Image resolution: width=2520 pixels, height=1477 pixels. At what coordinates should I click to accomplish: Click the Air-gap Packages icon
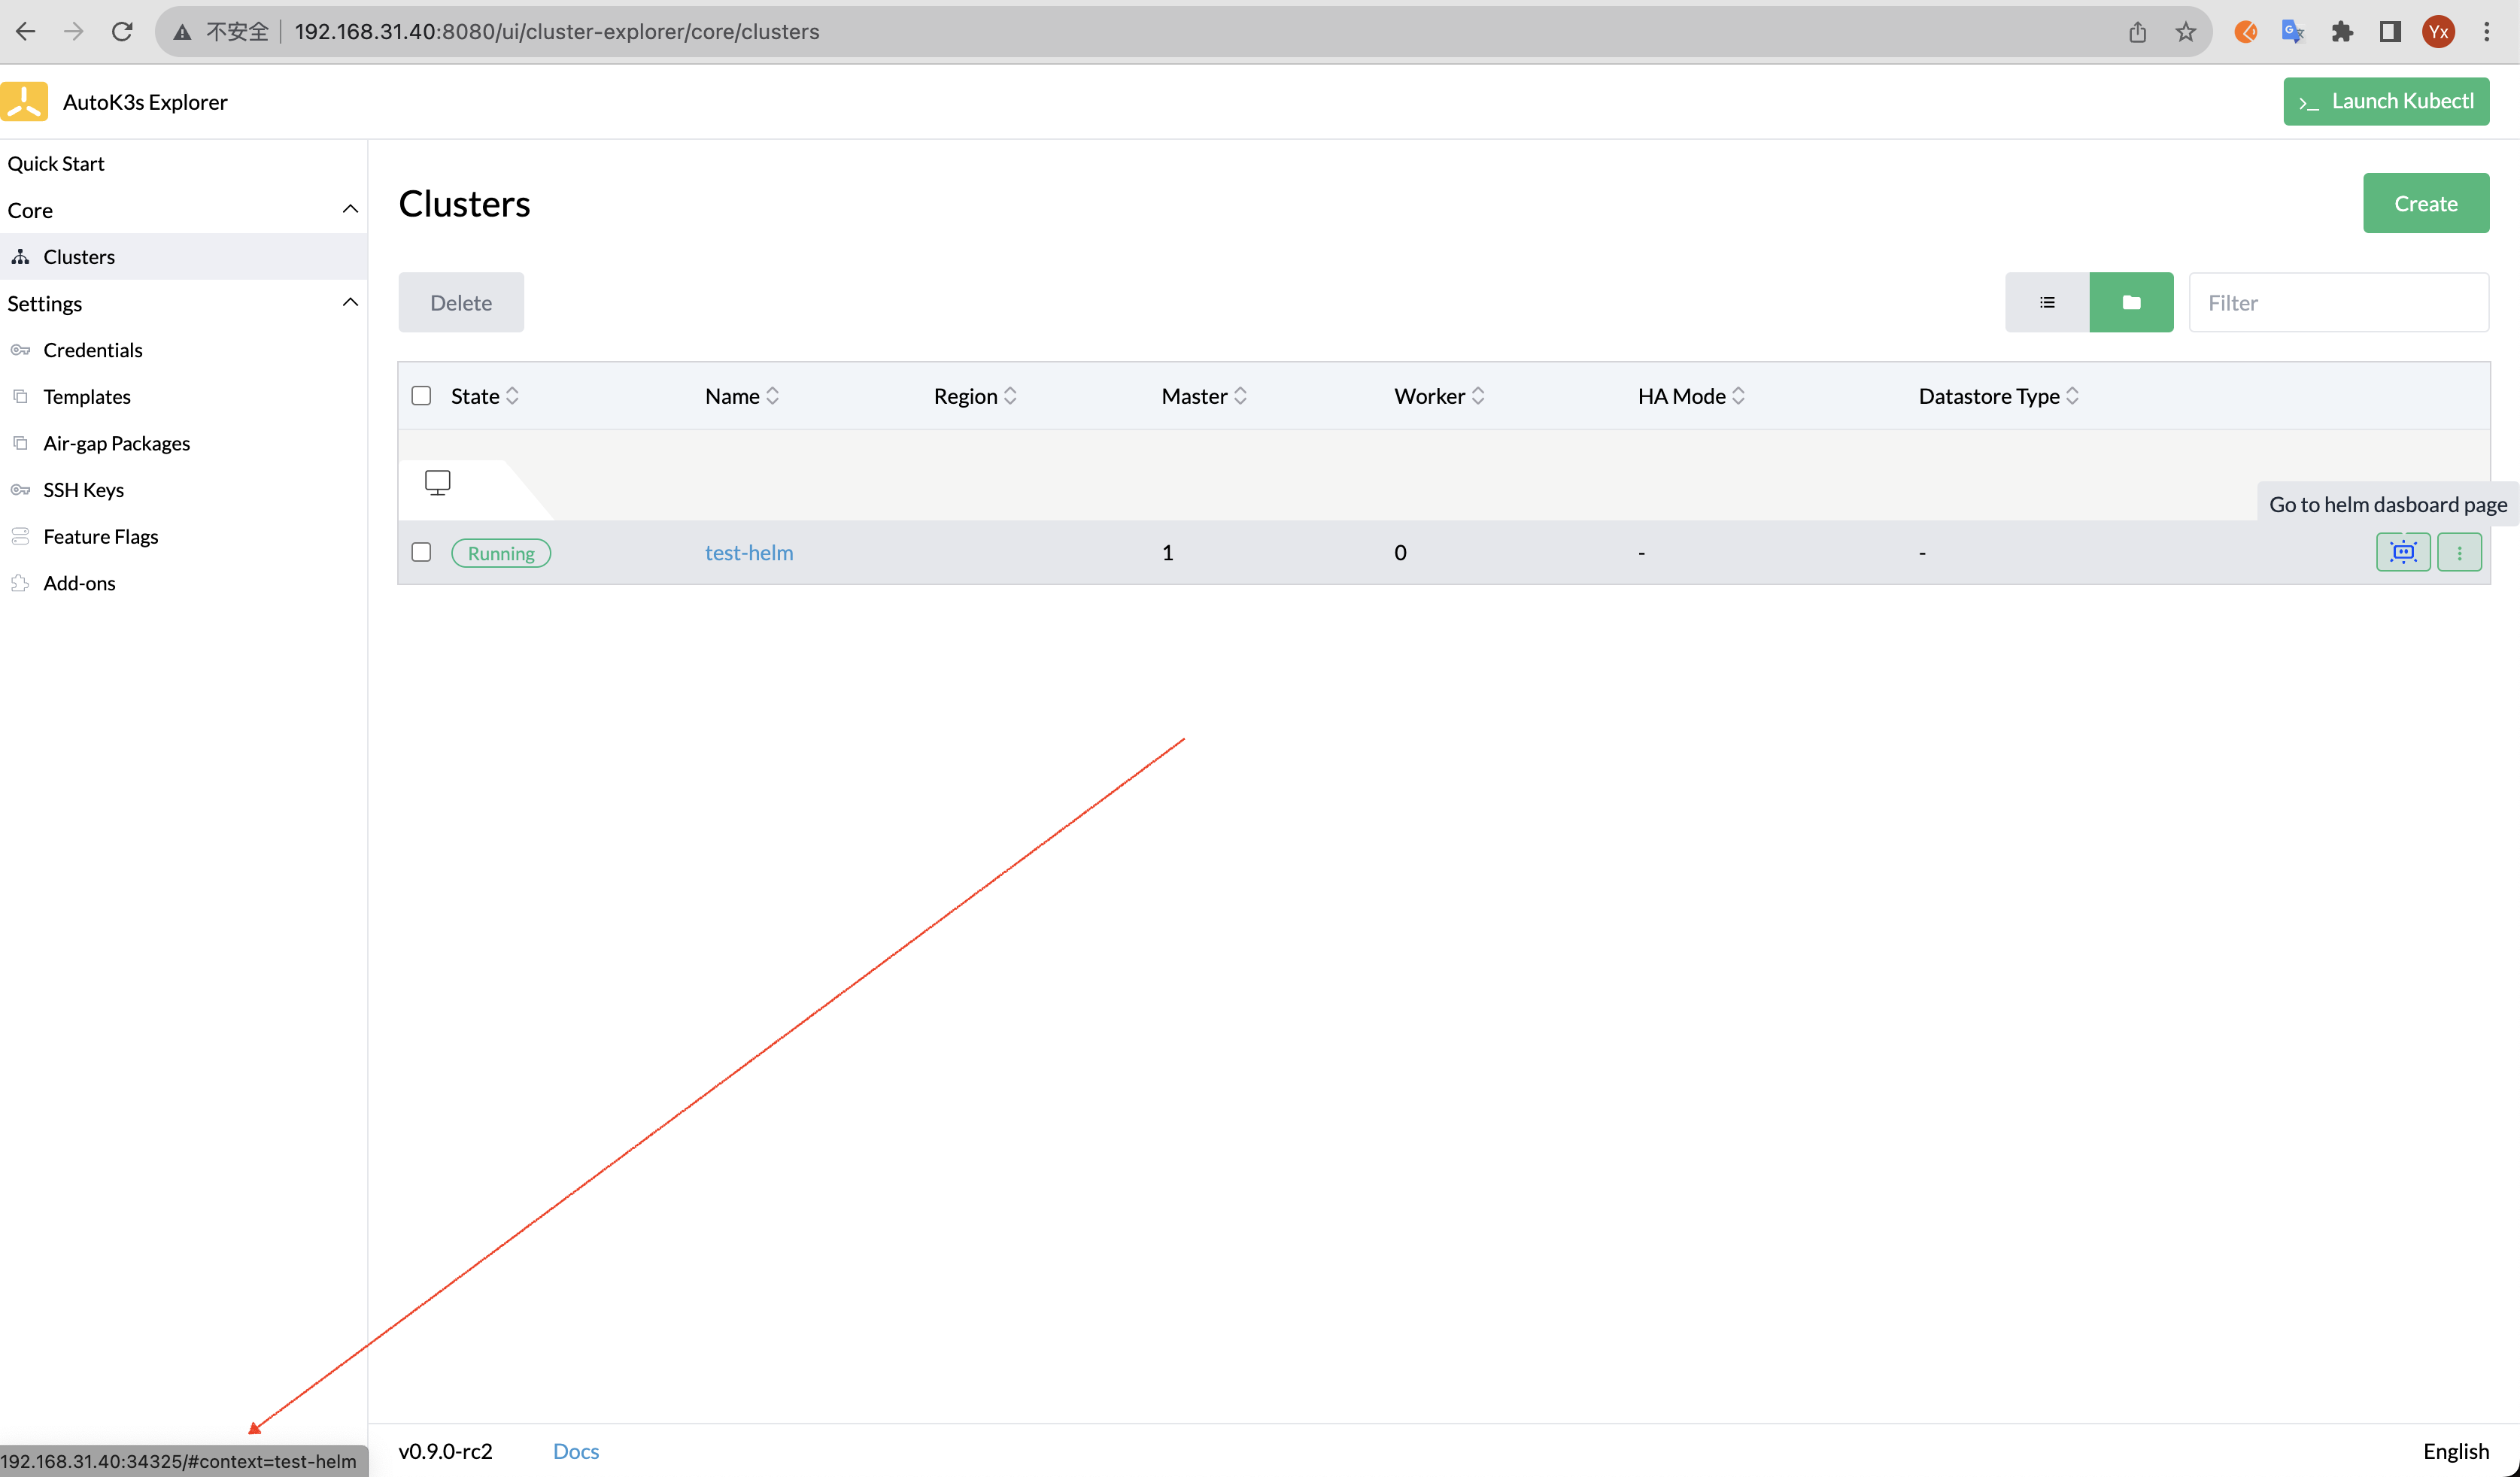pyautogui.click(x=21, y=443)
